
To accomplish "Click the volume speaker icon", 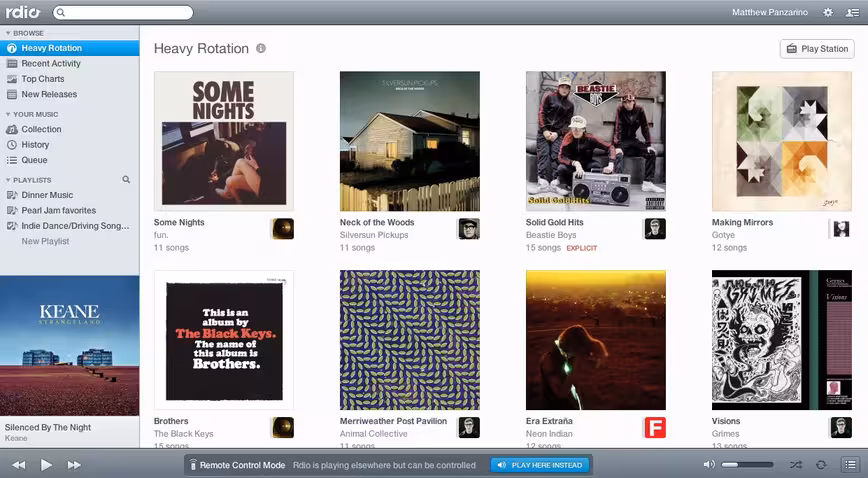I will (709, 464).
